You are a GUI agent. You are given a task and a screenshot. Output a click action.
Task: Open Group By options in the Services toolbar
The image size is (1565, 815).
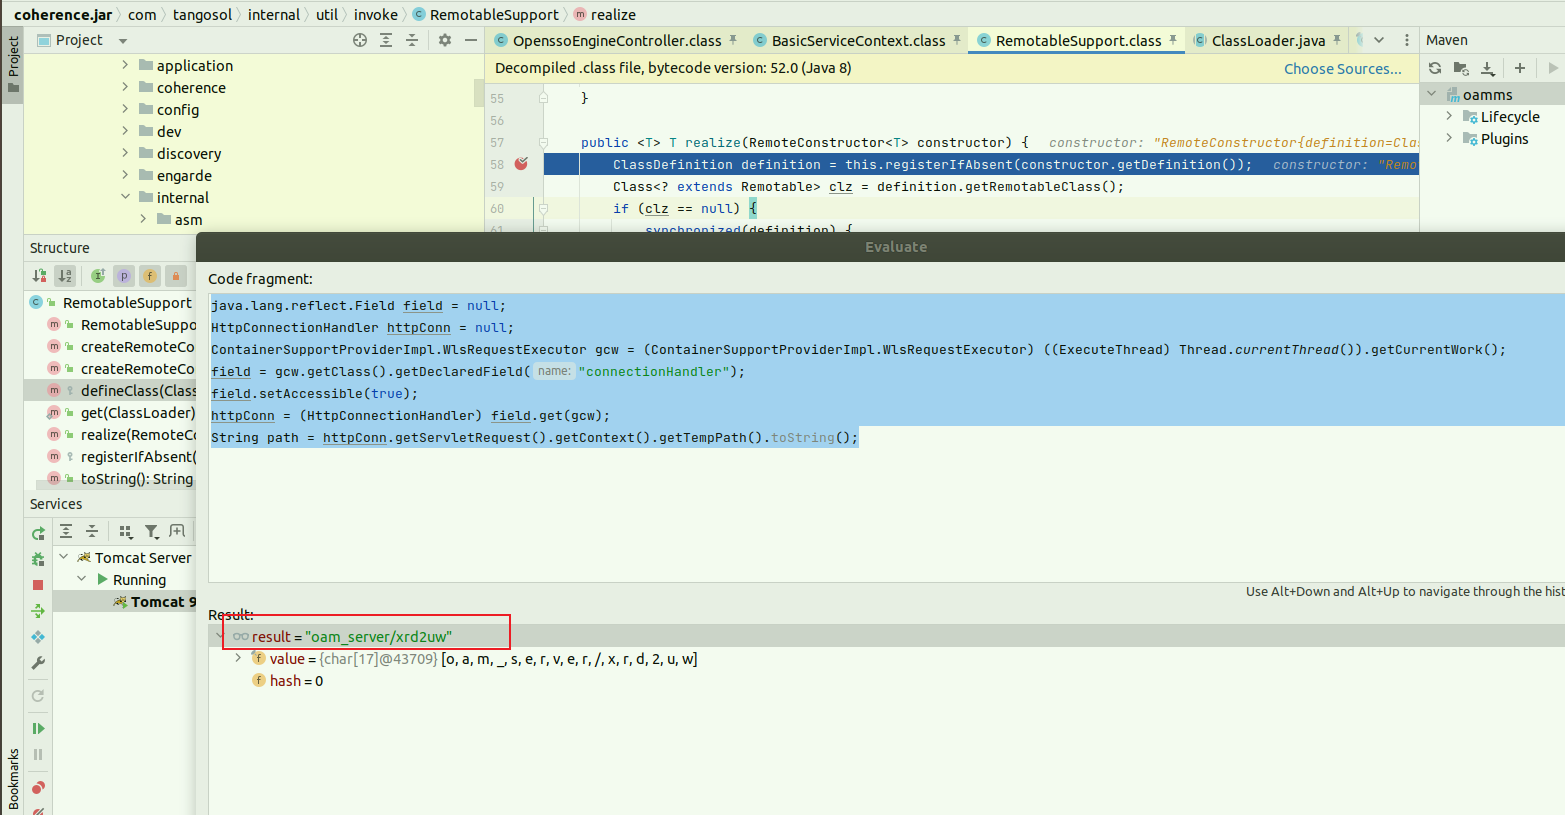[126, 531]
